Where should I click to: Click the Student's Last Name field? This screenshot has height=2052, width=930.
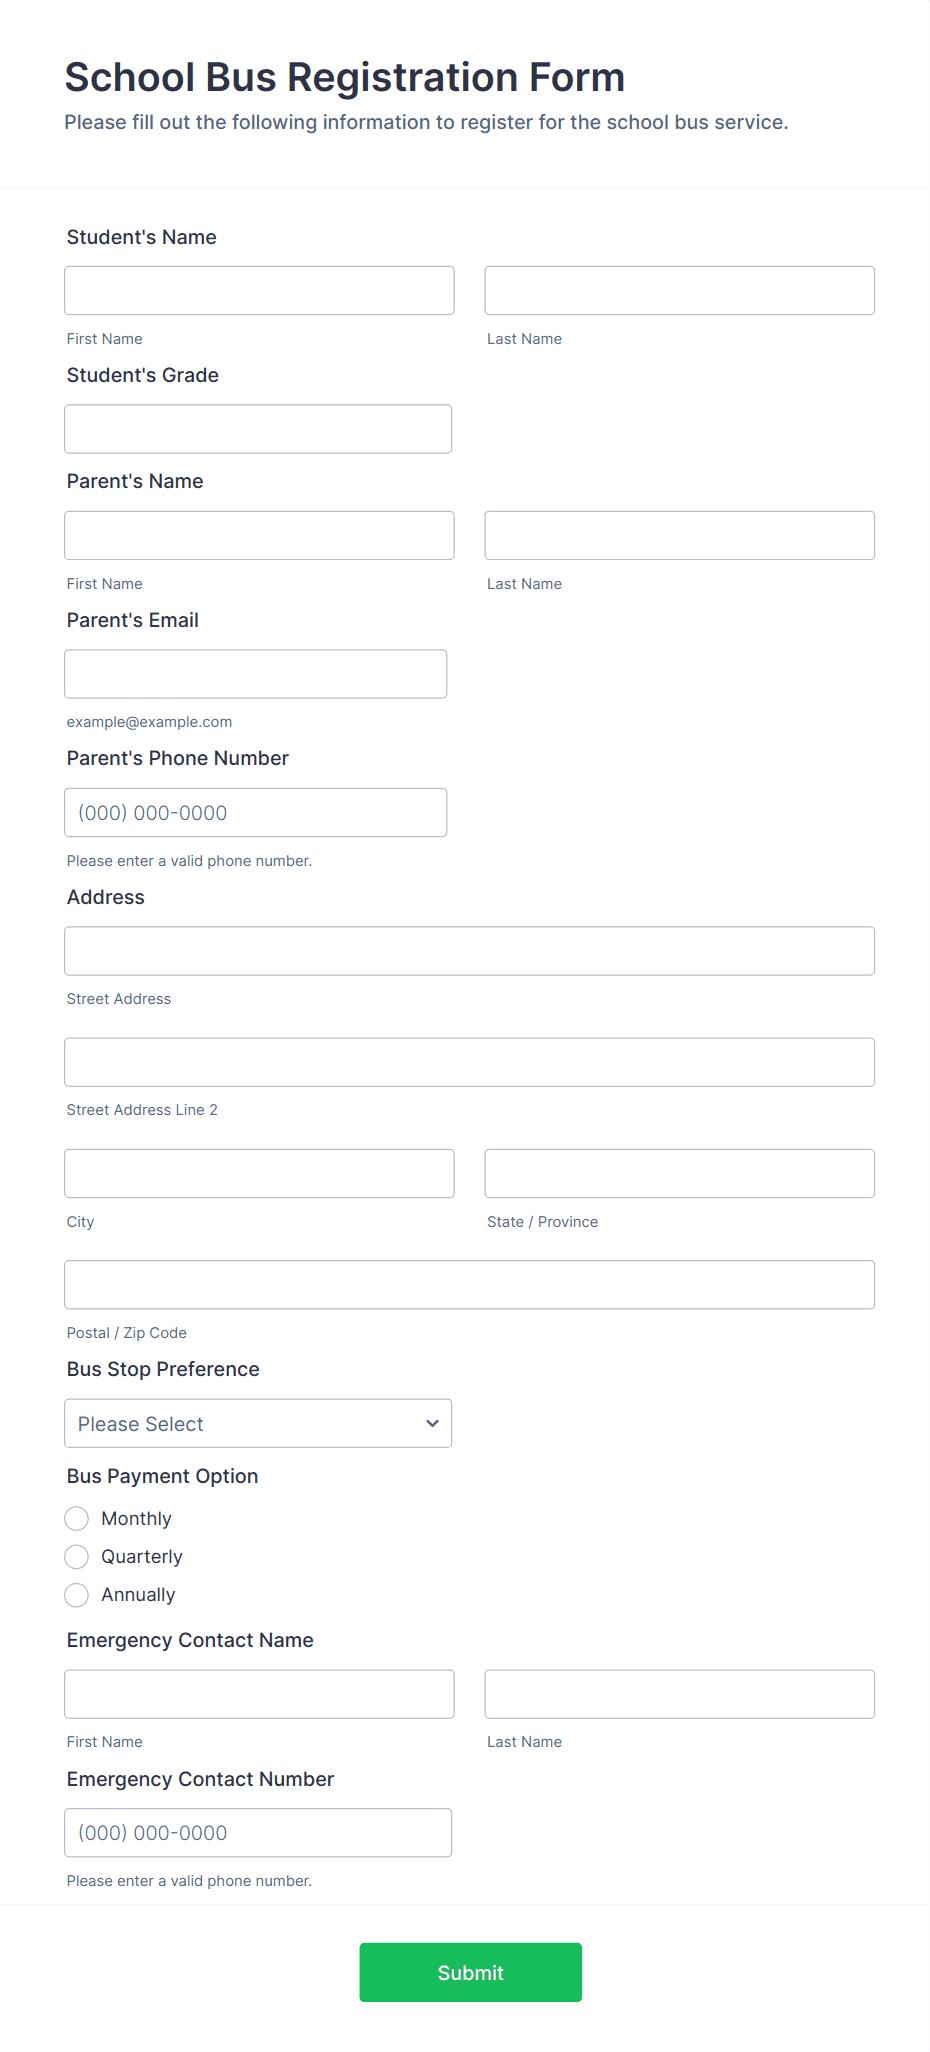pyautogui.click(x=679, y=290)
